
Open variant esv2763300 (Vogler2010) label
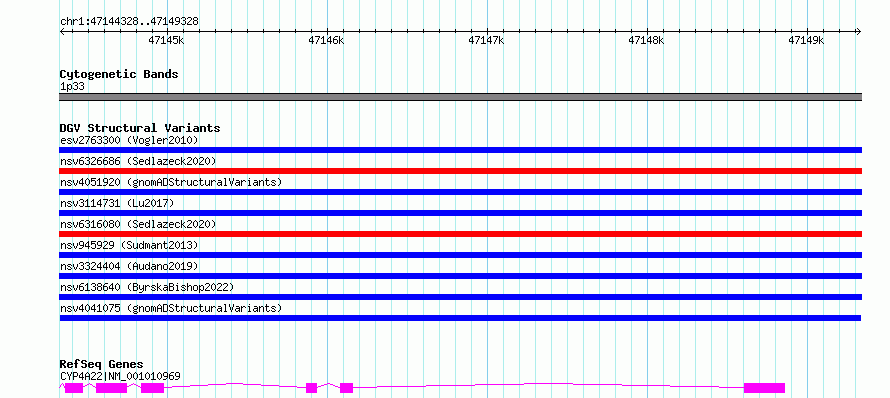(129, 140)
